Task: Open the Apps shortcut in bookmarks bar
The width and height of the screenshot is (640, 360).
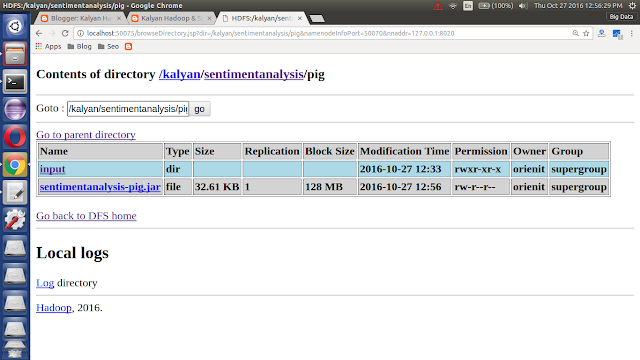Action: [x=48, y=47]
